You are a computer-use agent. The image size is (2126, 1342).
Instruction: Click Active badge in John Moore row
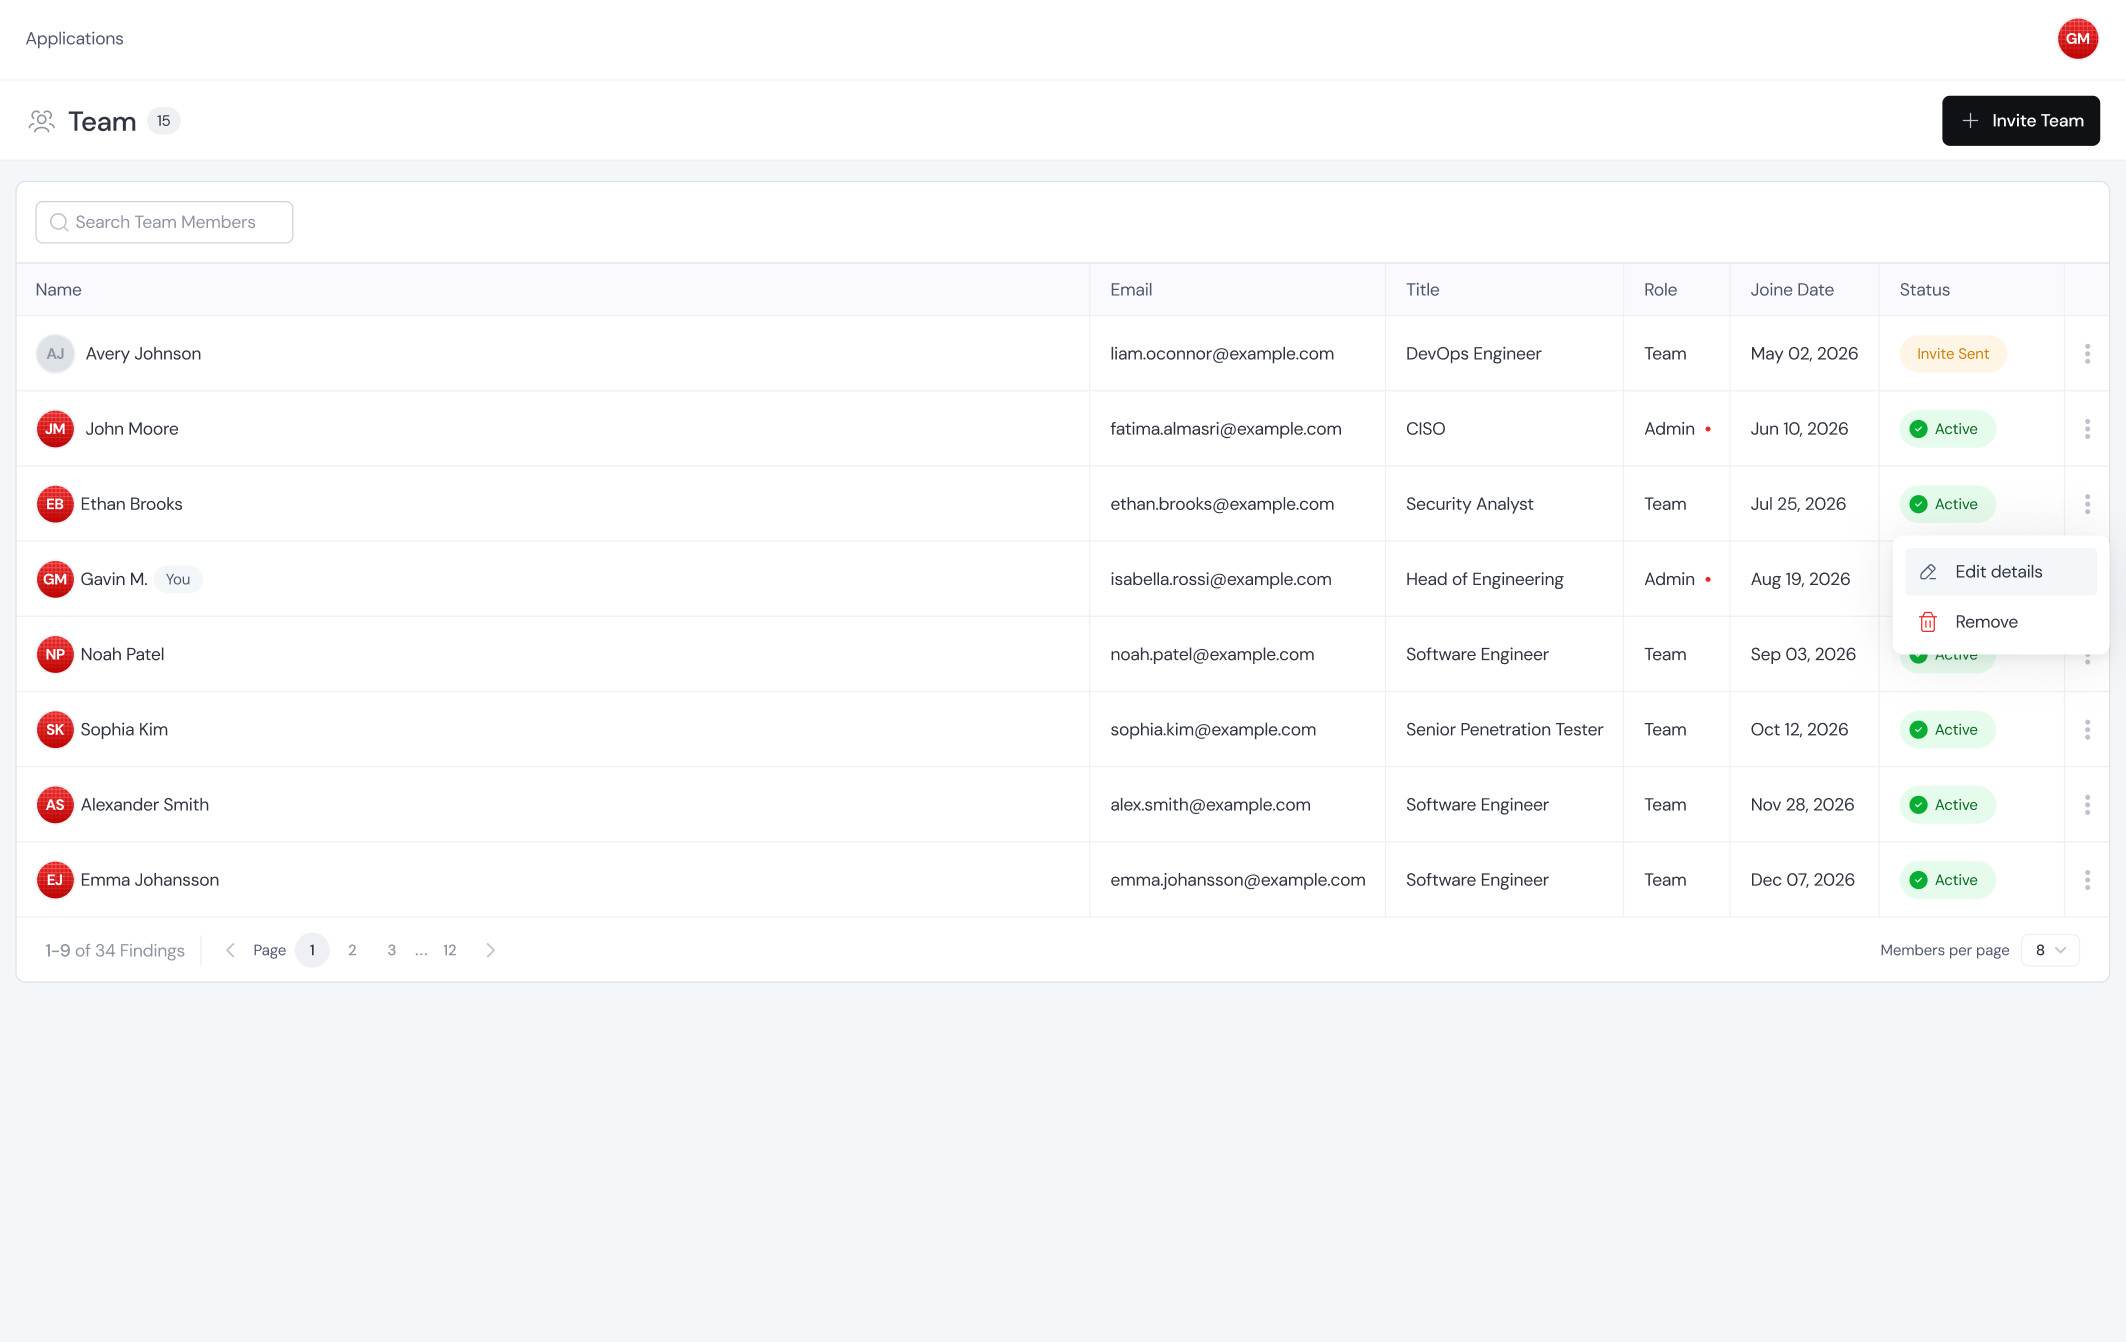coord(1946,429)
